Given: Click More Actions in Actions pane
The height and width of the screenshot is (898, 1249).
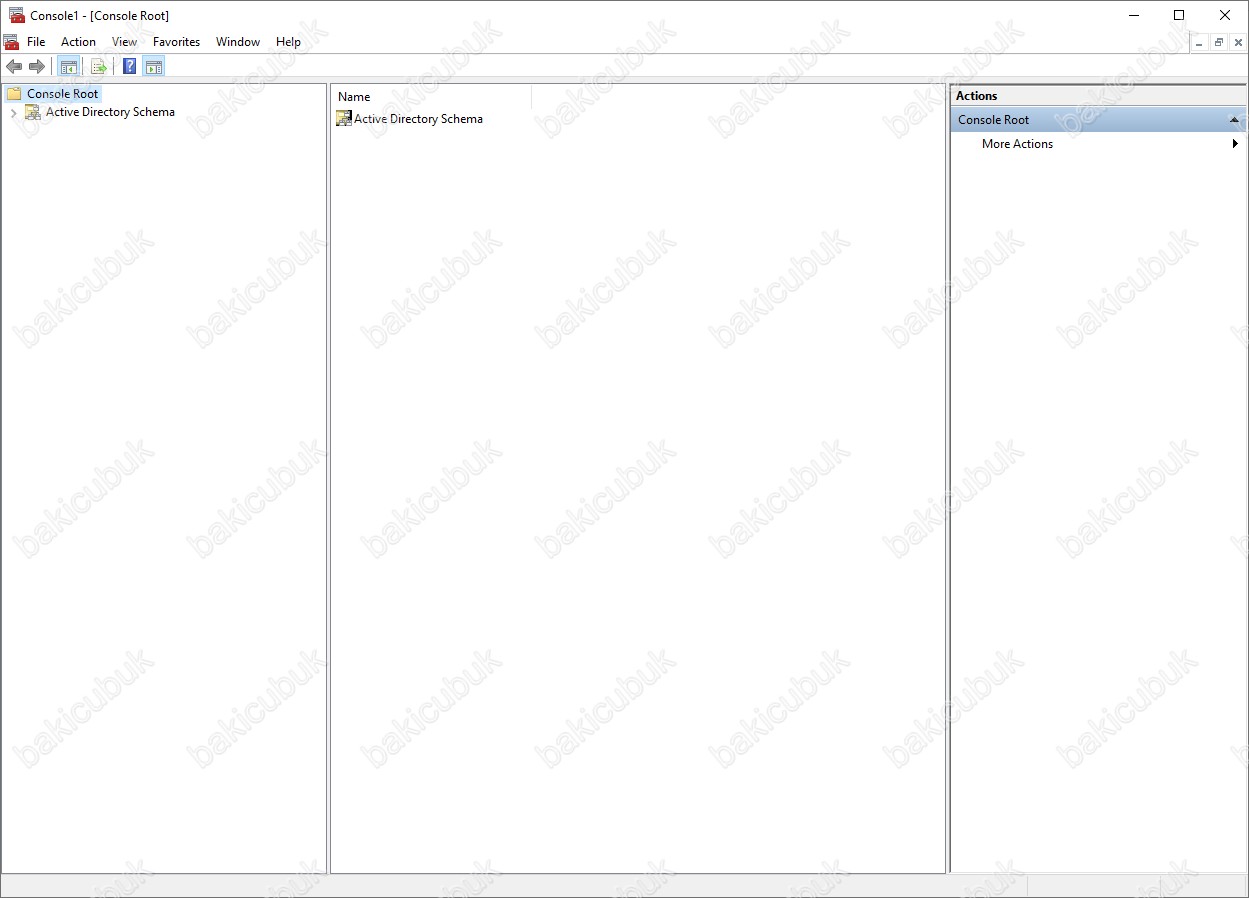Looking at the screenshot, I should click(x=1017, y=144).
